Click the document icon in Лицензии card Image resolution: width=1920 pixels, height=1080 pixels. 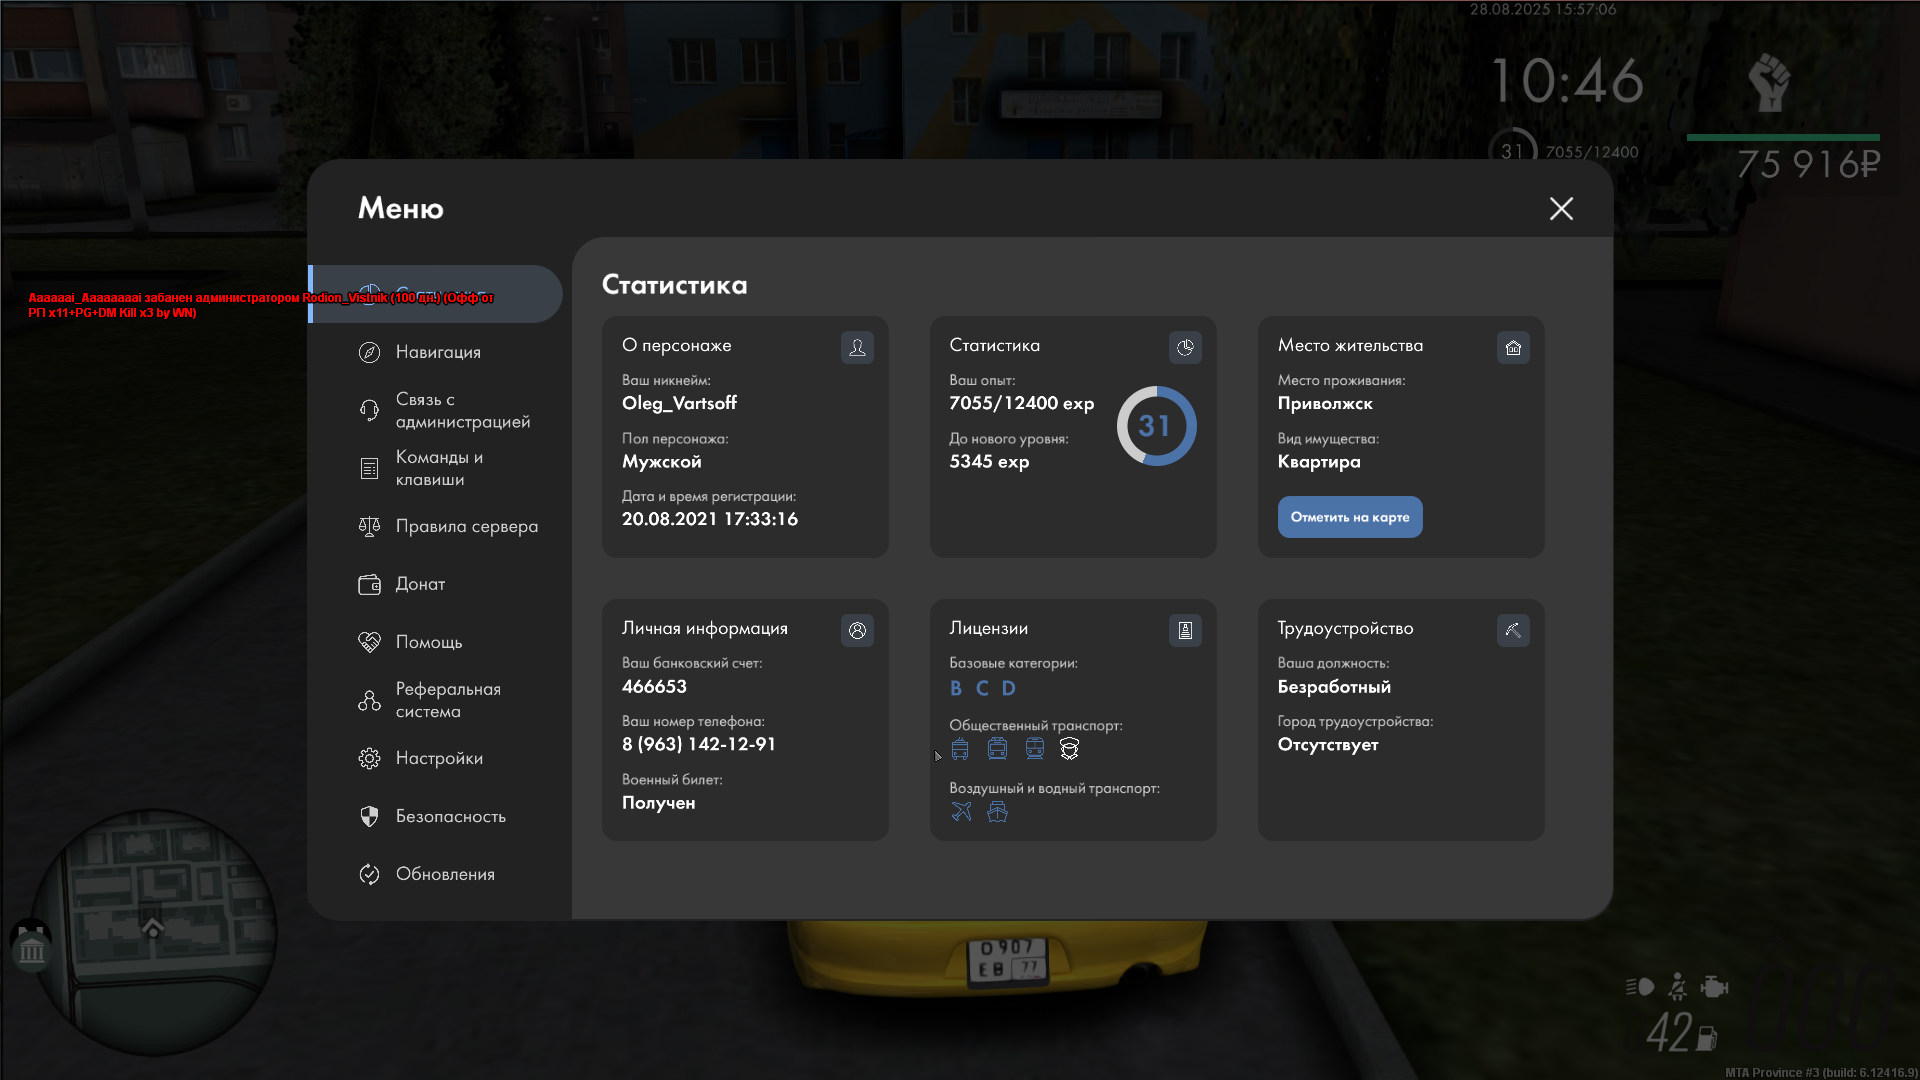click(x=1185, y=631)
